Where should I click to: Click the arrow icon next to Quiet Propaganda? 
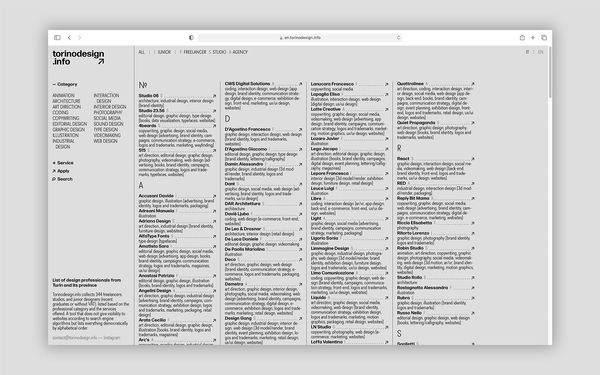pyautogui.click(x=473, y=123)
